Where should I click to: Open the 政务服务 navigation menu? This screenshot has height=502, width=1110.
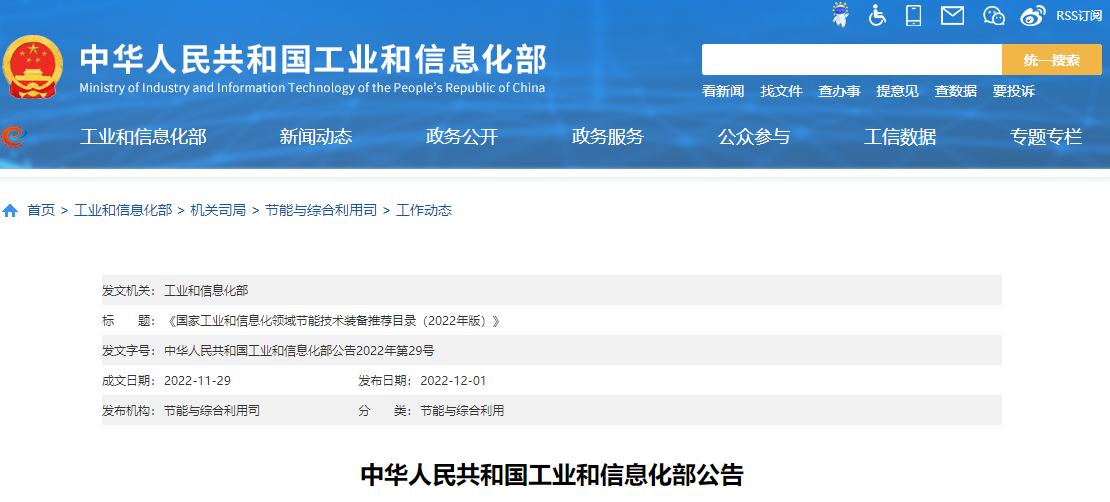click(x=608, y=137)
